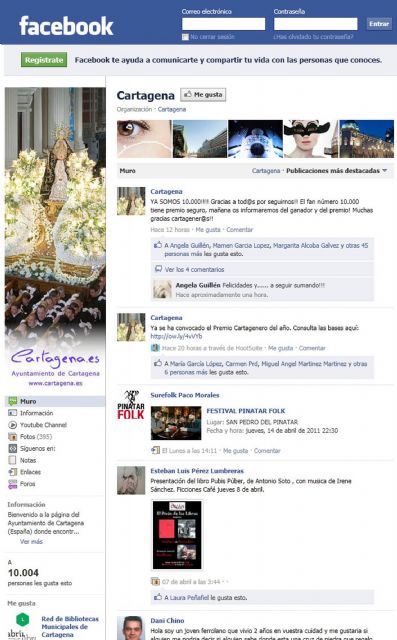The image size is (397, 640).
Task: Expand Ver los 4 comentarios
Action: 194,269
